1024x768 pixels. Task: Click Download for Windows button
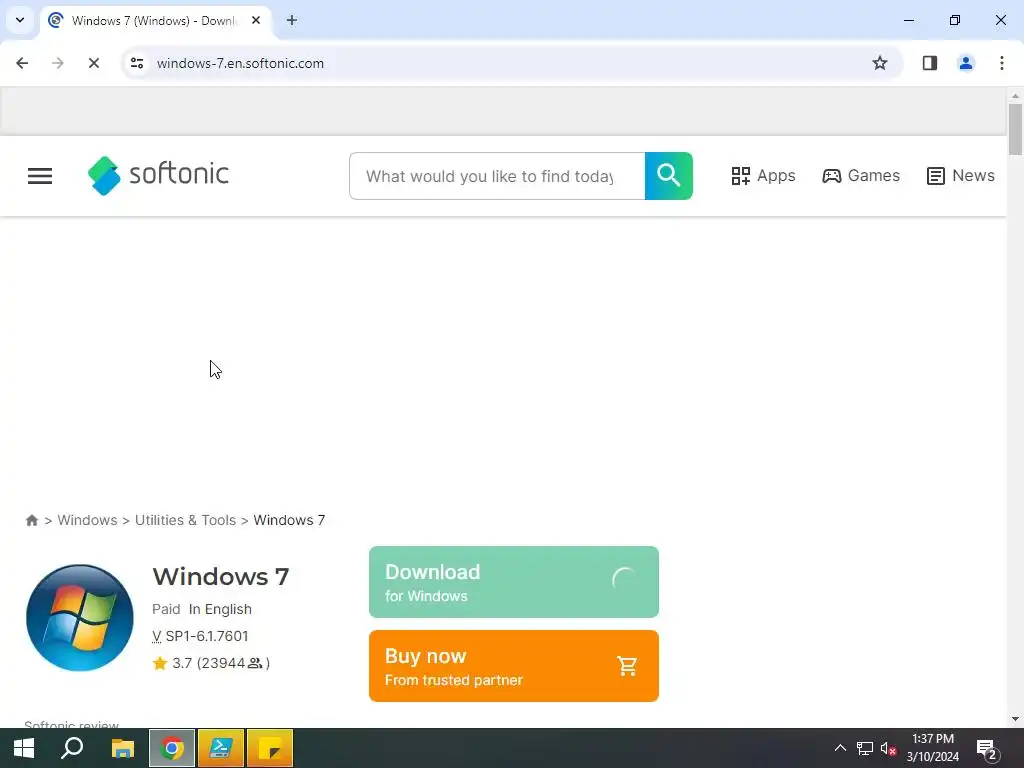[x=514, y=582]
